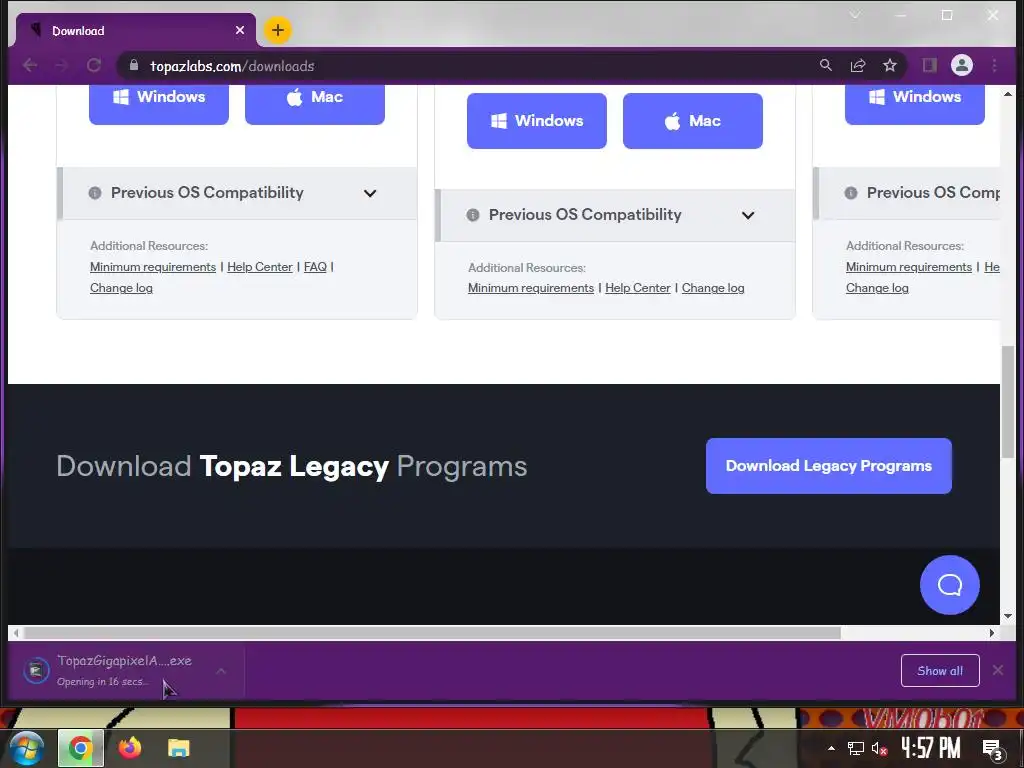Open Change log link in right card
Screen dimensions: 1024x768
click(x=877, y=288)
